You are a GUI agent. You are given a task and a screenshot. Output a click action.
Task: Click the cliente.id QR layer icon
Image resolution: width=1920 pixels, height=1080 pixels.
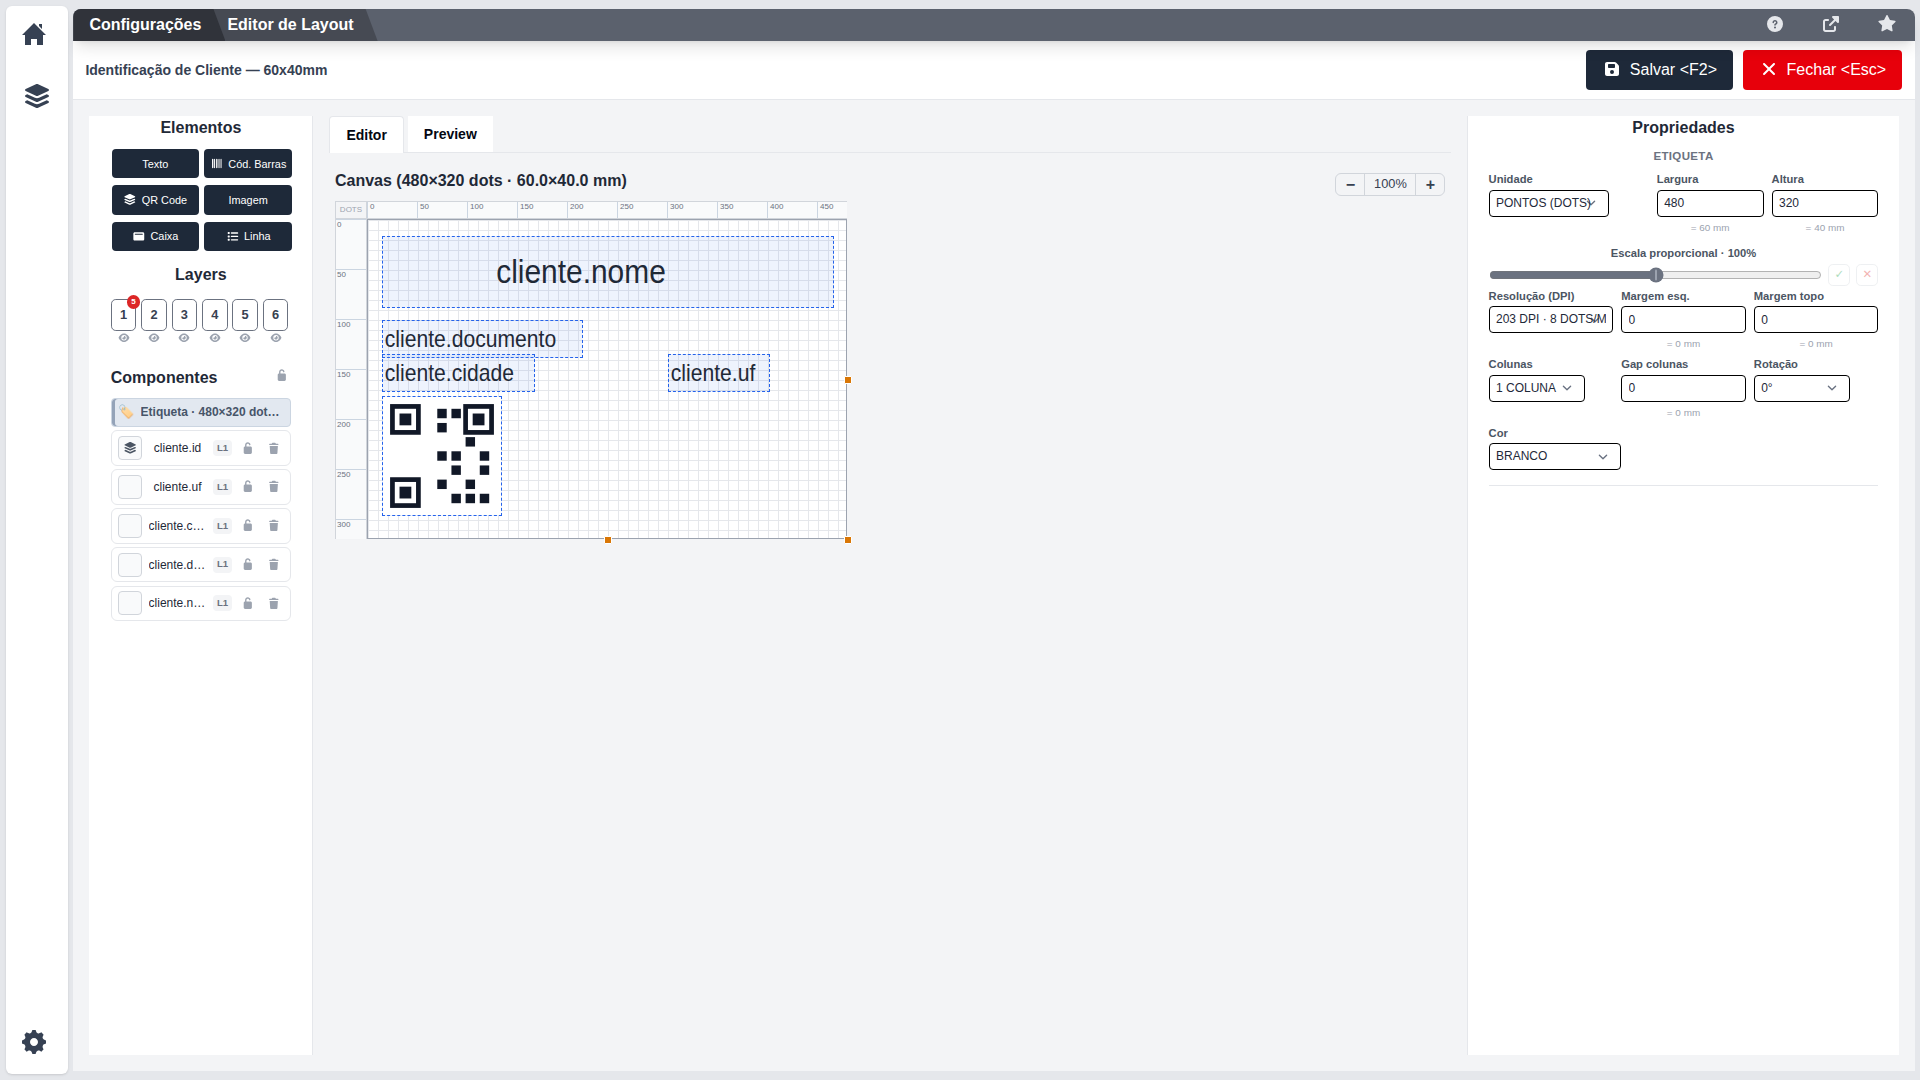tap(130, 448)
